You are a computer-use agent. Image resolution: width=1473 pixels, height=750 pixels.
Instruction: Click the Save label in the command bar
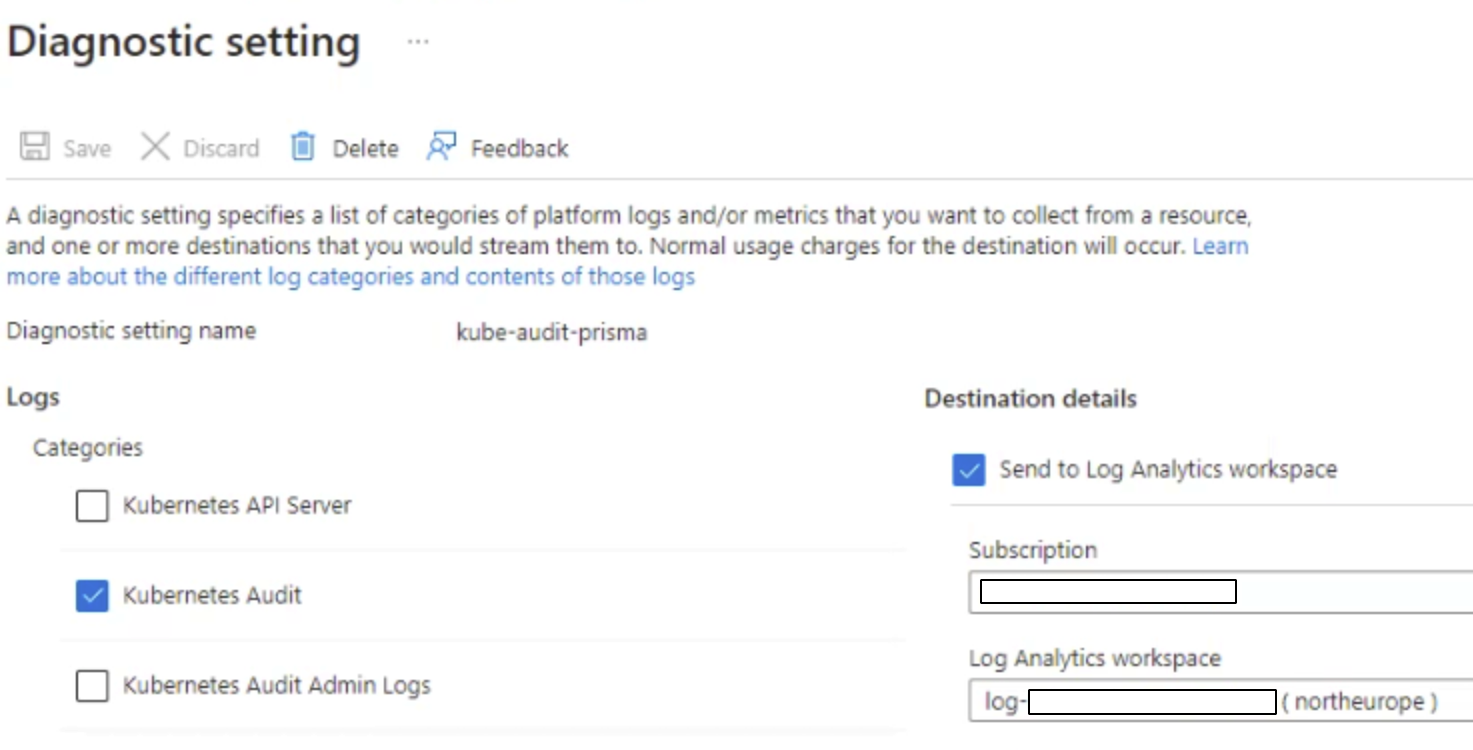point(87,149)
